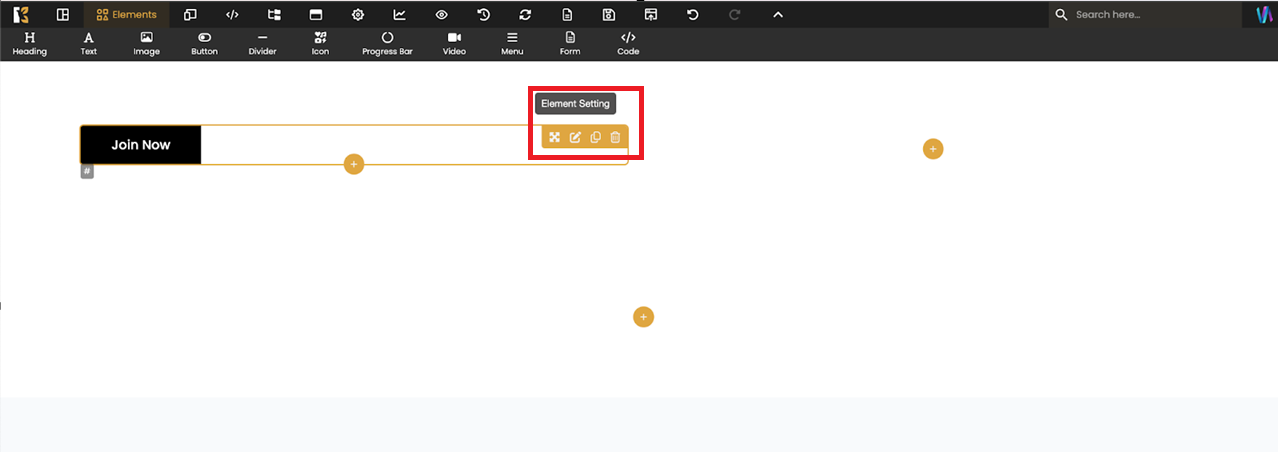The image size is (1278, 452).
Task: Duplicate the element with copy icon
Action: (x=595, y=137)
